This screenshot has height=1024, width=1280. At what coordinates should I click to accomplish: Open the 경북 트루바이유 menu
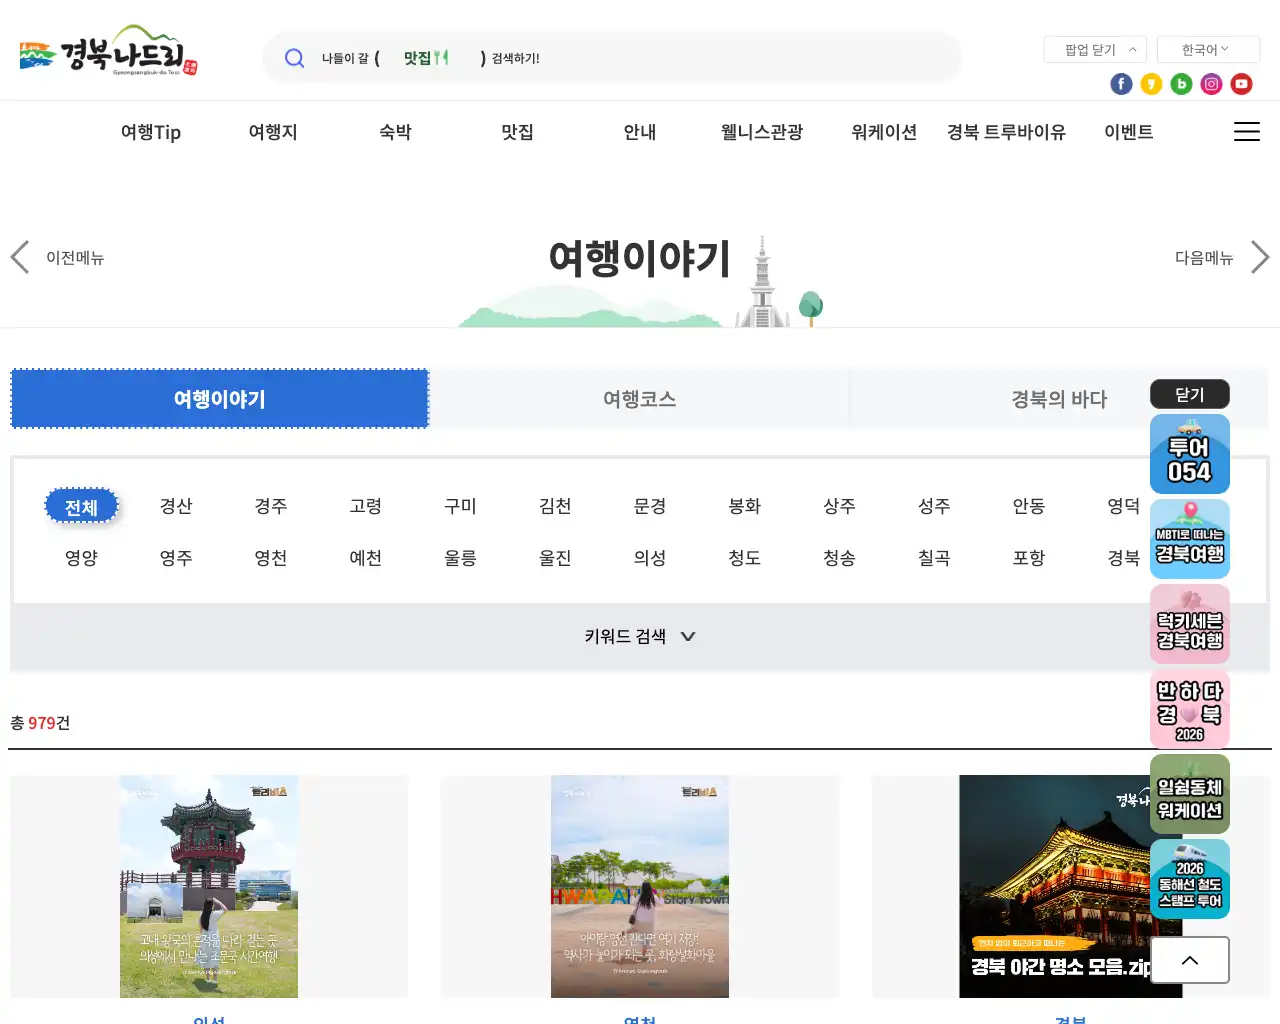click(1006, 132)
